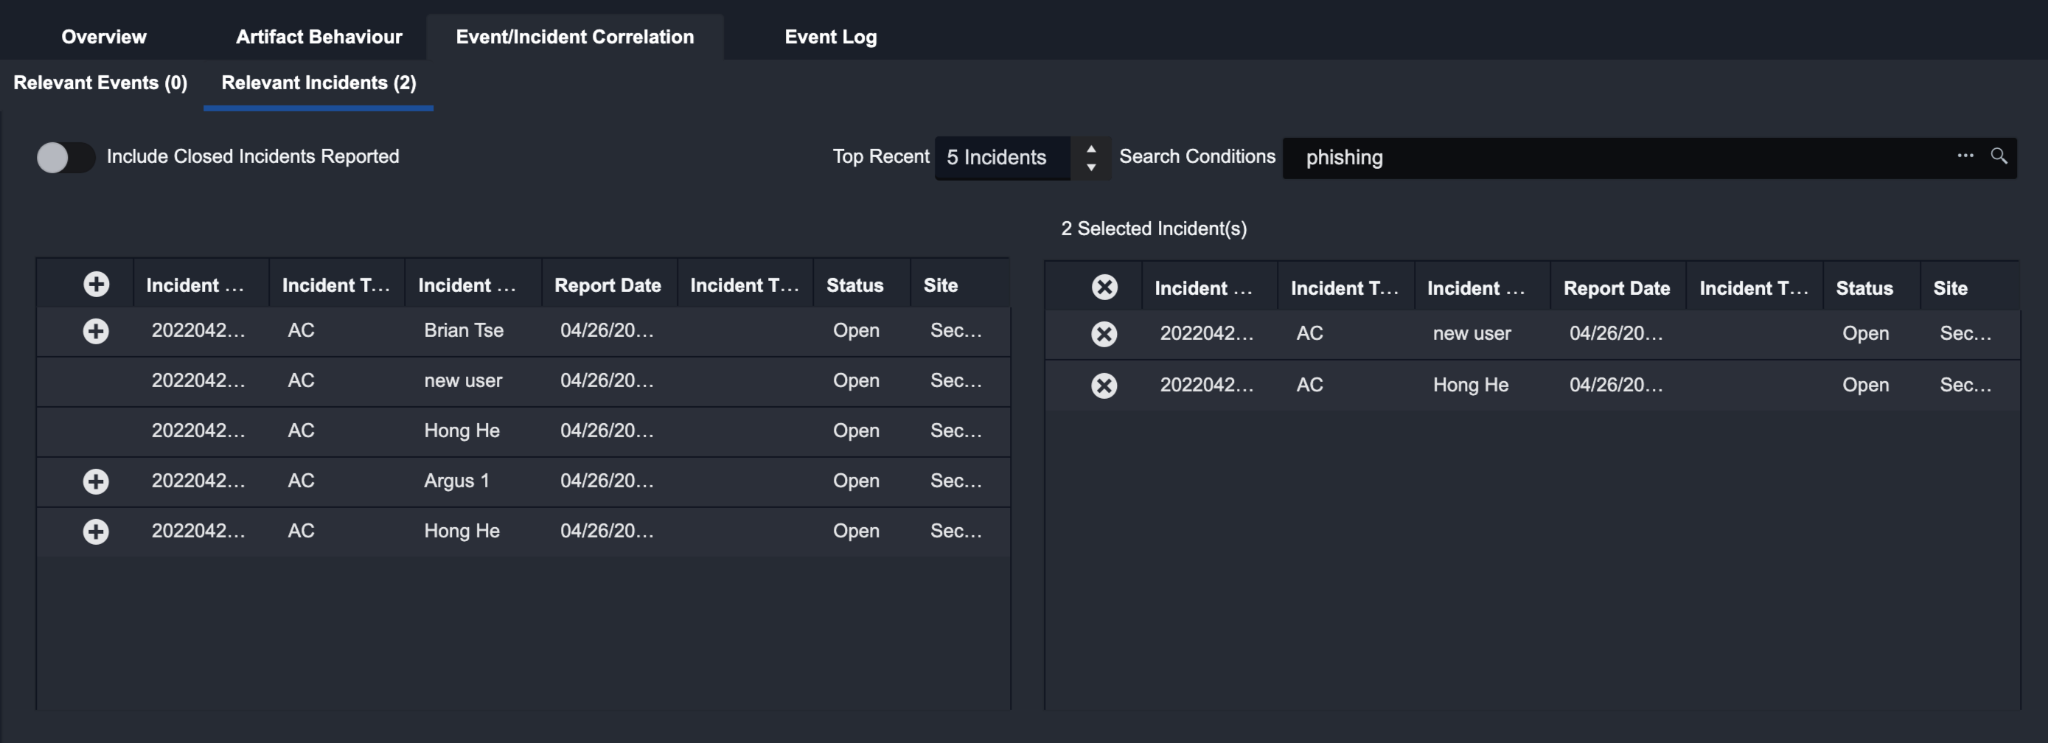The width and height of the screenshot is (2048, 743).
Task: Toggle Include Closed Incidents Reported switch
Action: [65, 157]
